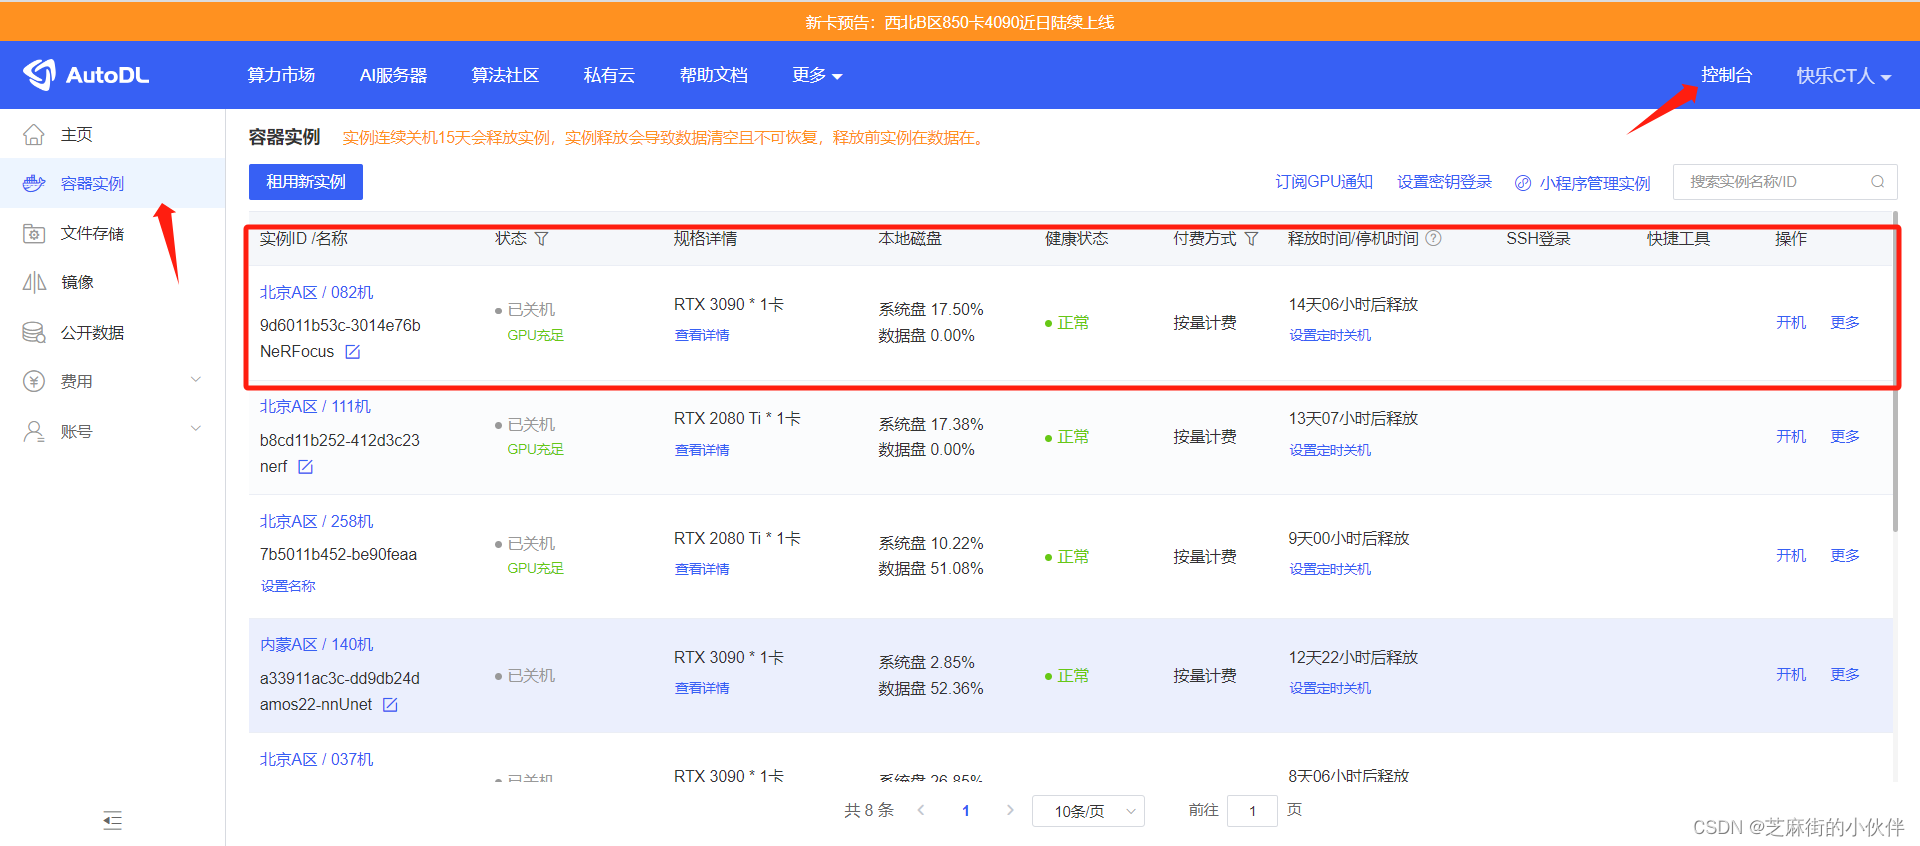Screen dimensions: 1920x846
Task: Open 更多 for 北京A区 / 082机
Action: [x=1845, y=322]
